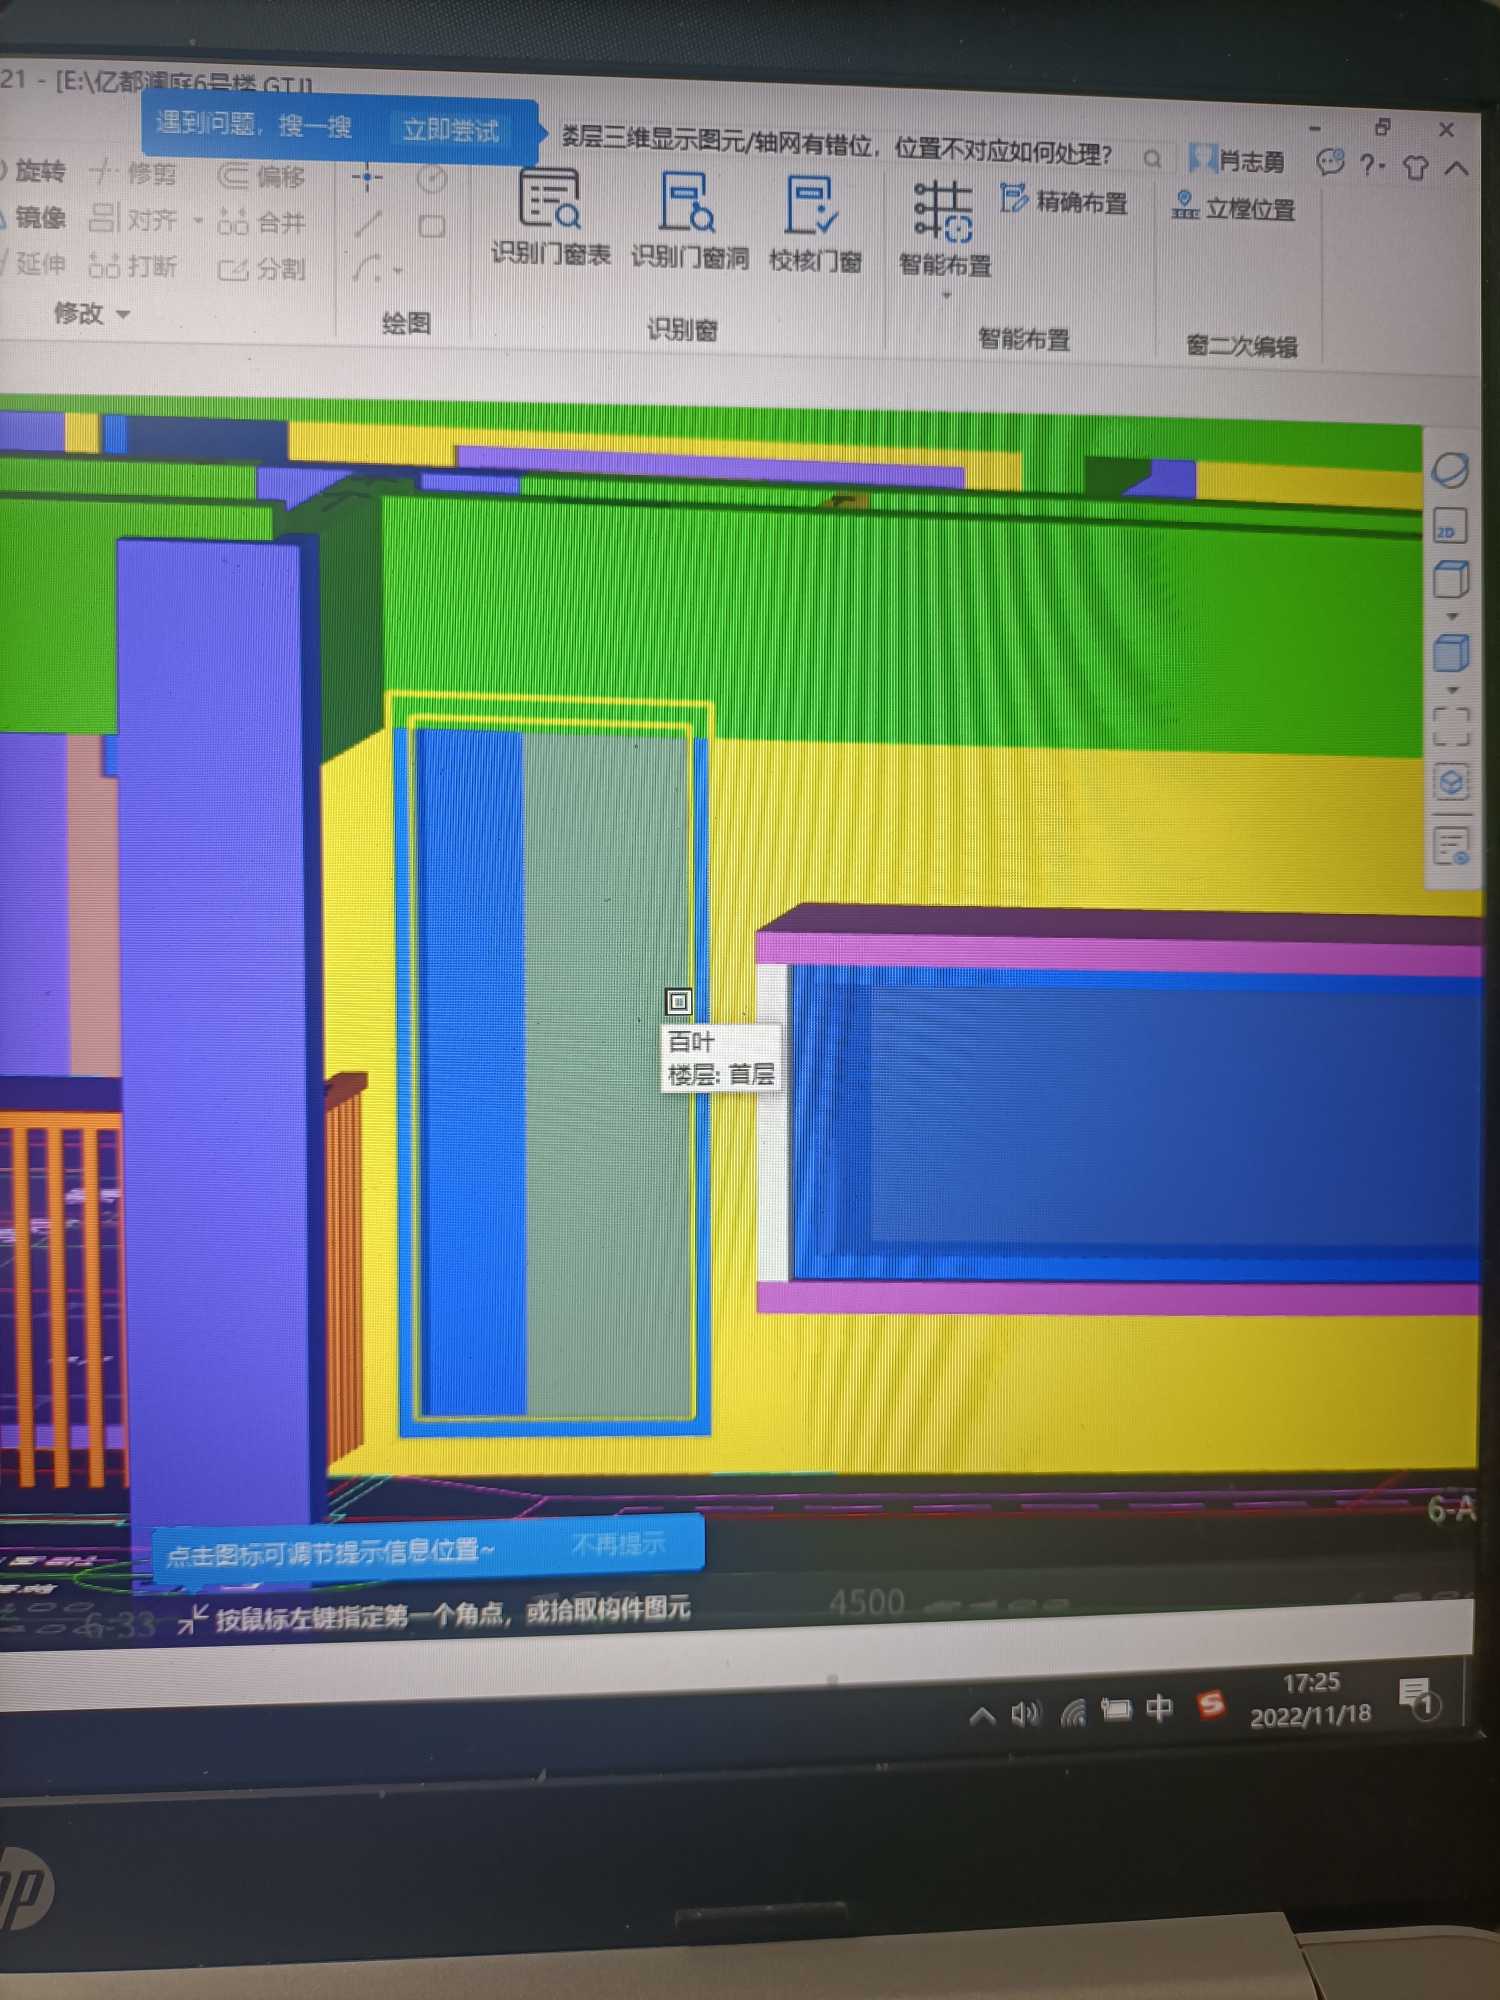
Task: Choose 精确布置 placement
Action: [1064, 201]
